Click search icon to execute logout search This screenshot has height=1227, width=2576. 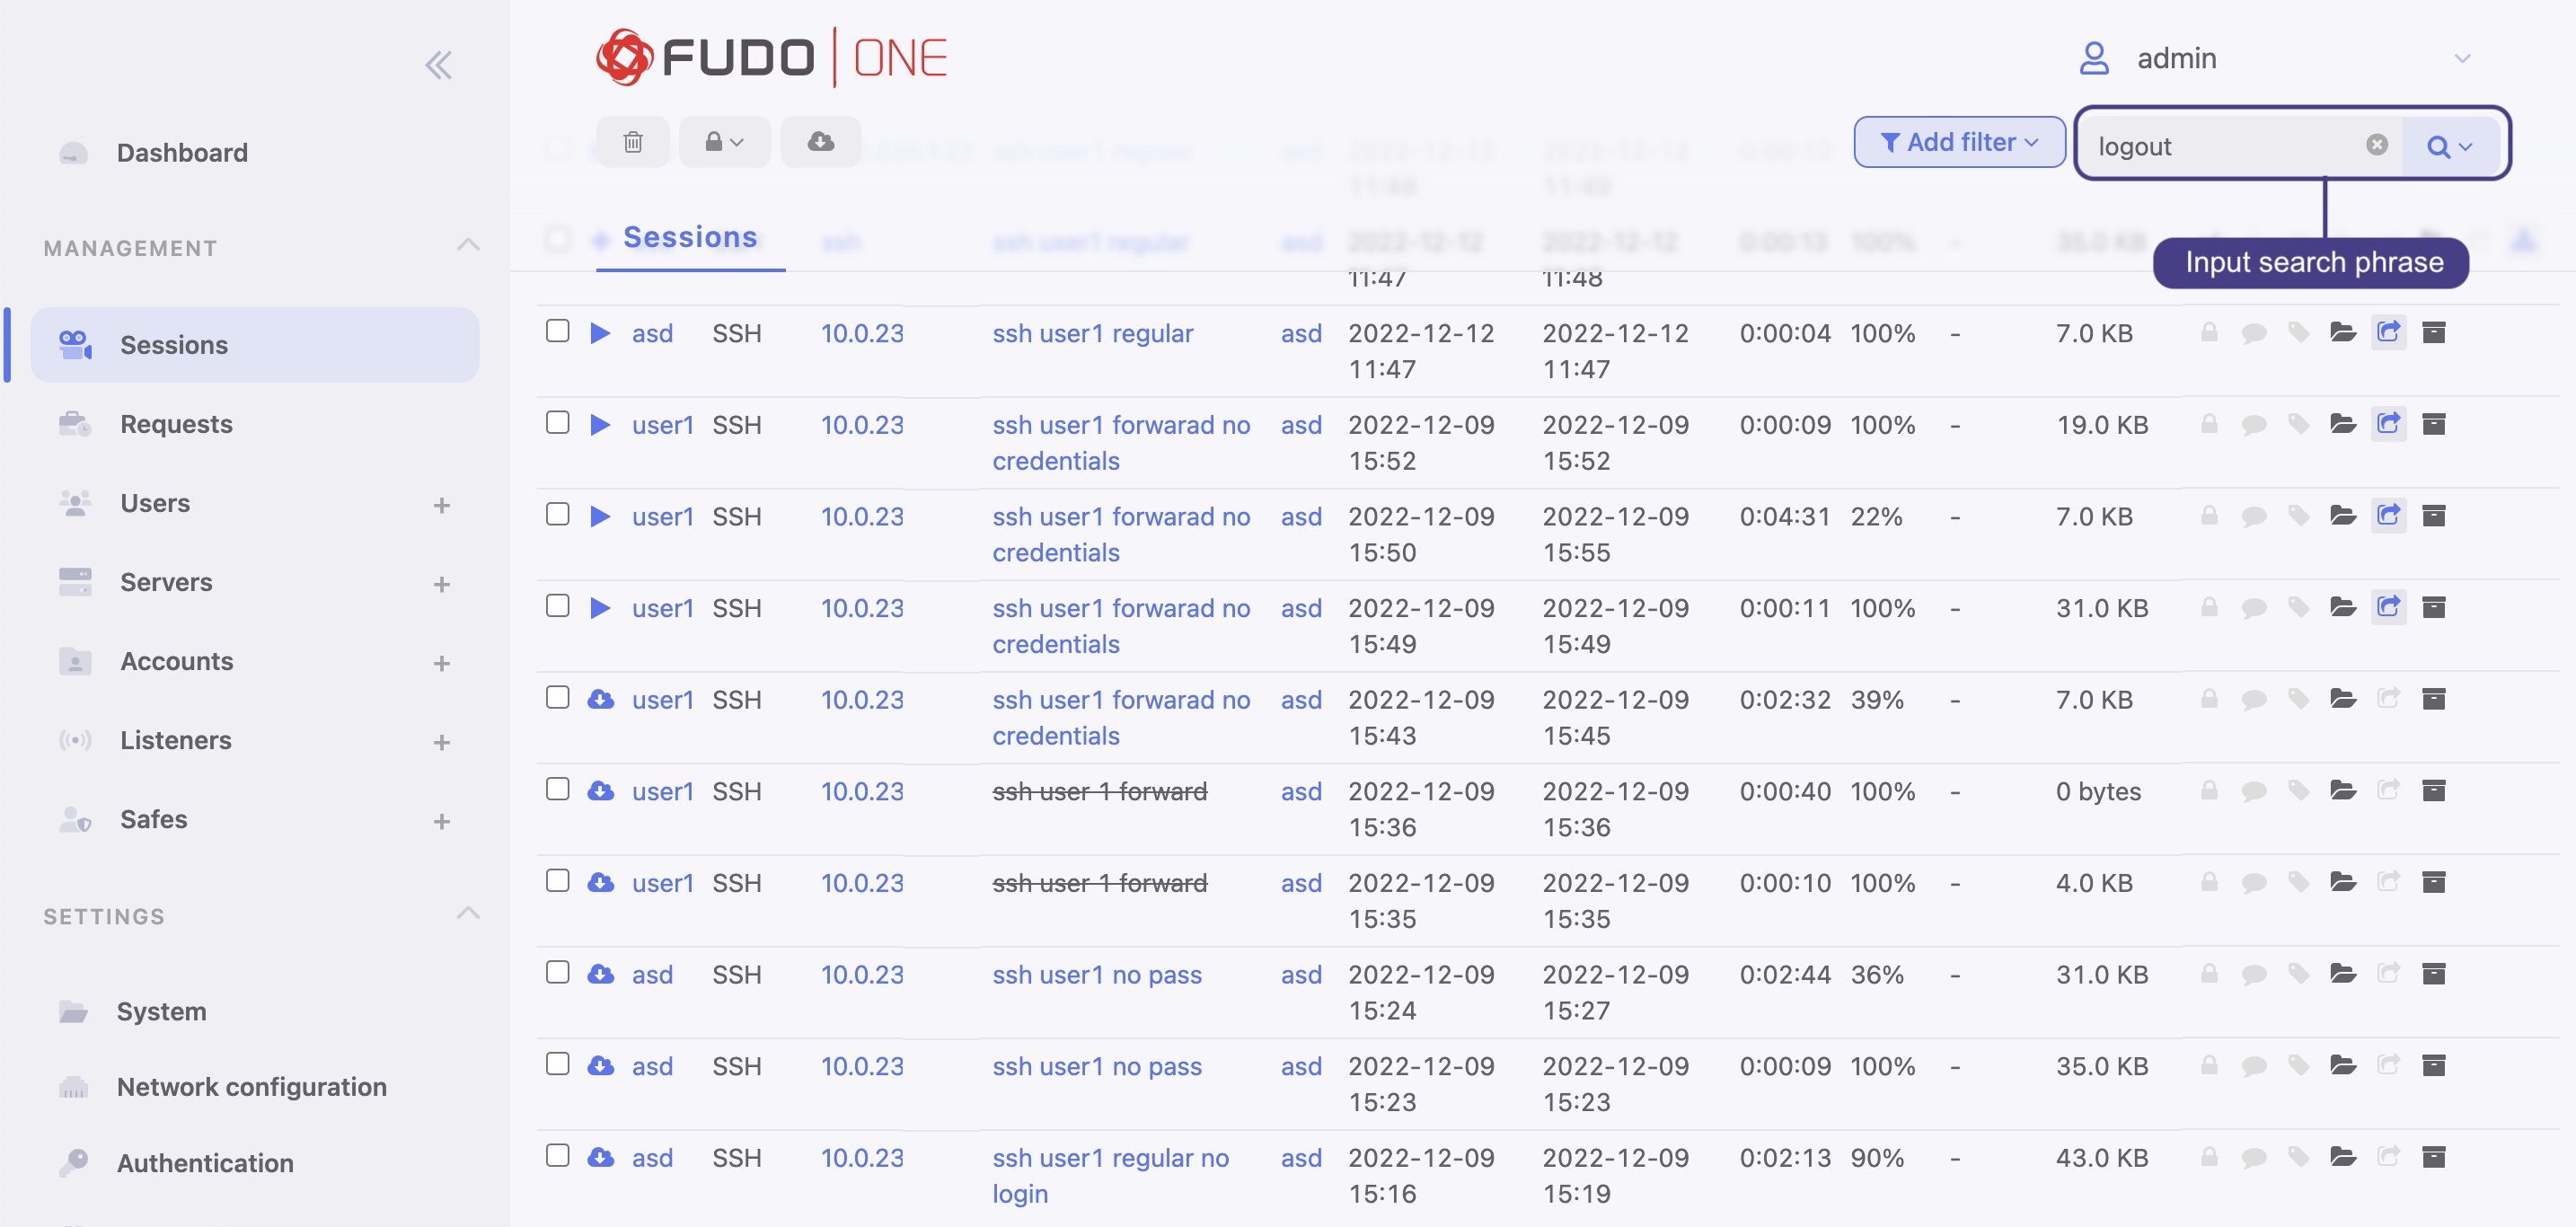click(x=2439, y=145)
